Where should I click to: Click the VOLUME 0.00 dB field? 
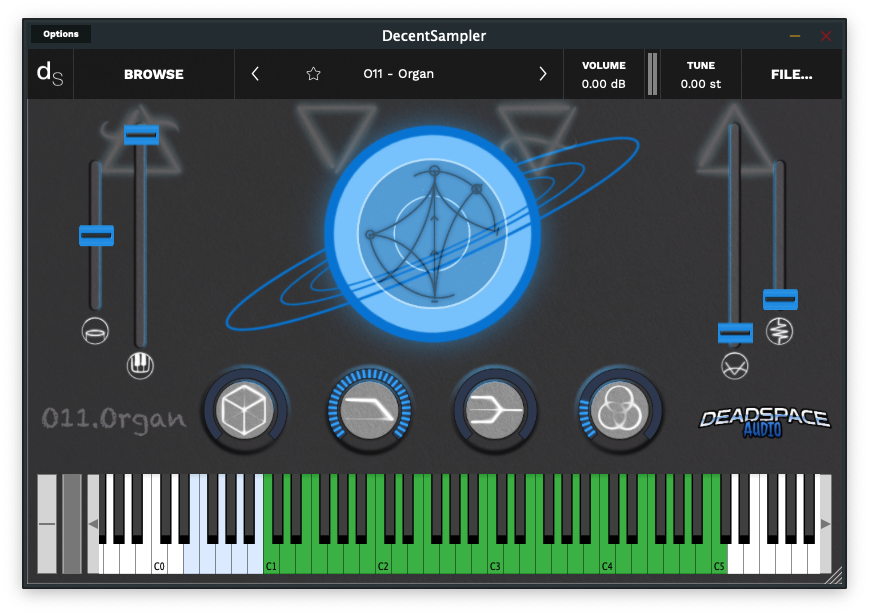click(x=604, y=74)
